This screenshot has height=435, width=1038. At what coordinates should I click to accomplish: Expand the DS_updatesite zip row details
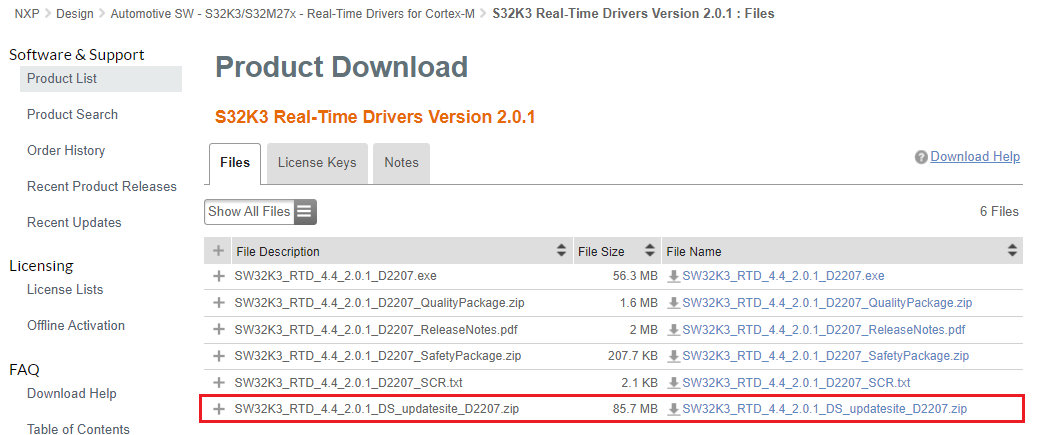(x=219, y=409)
